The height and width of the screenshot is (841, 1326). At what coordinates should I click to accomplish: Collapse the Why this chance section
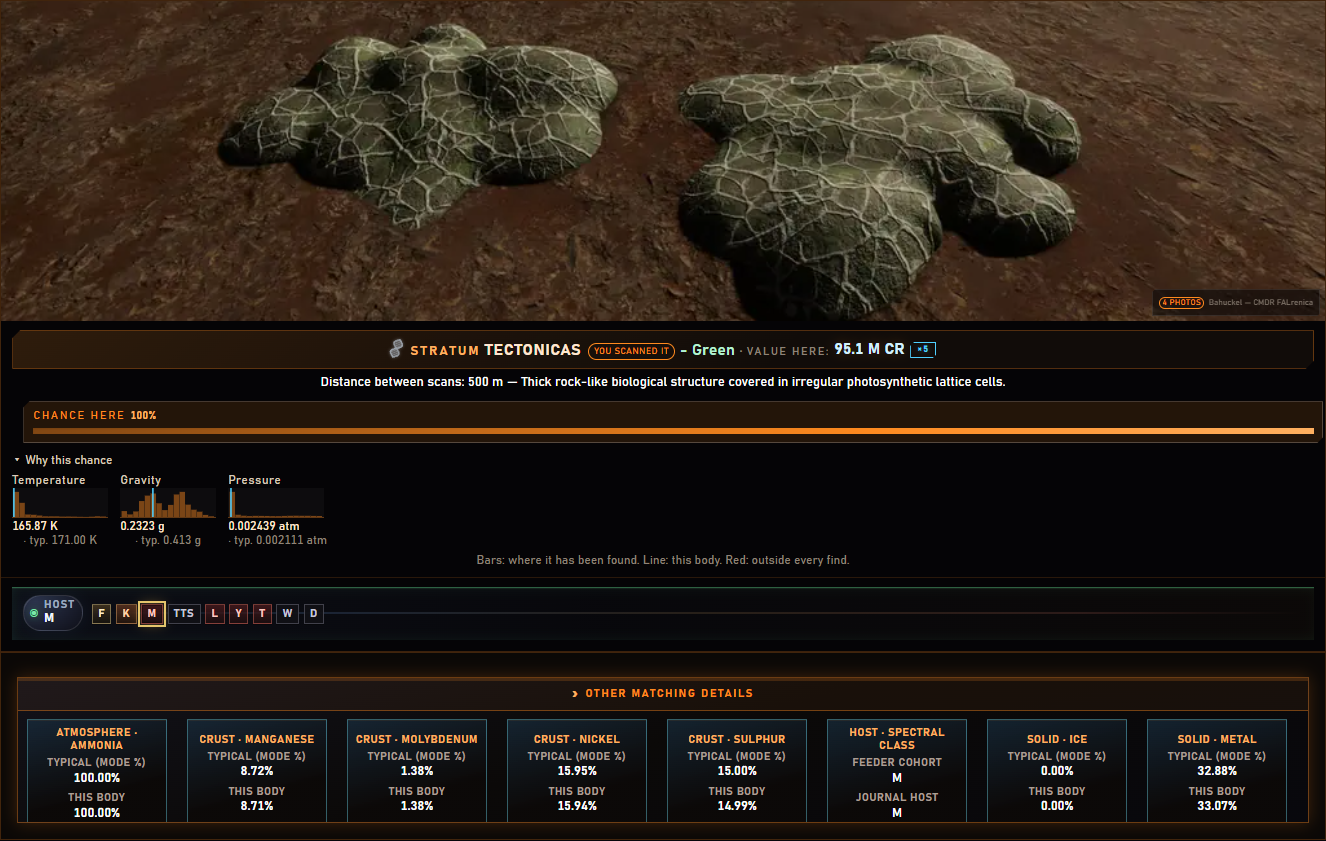[x=63, y=460]
